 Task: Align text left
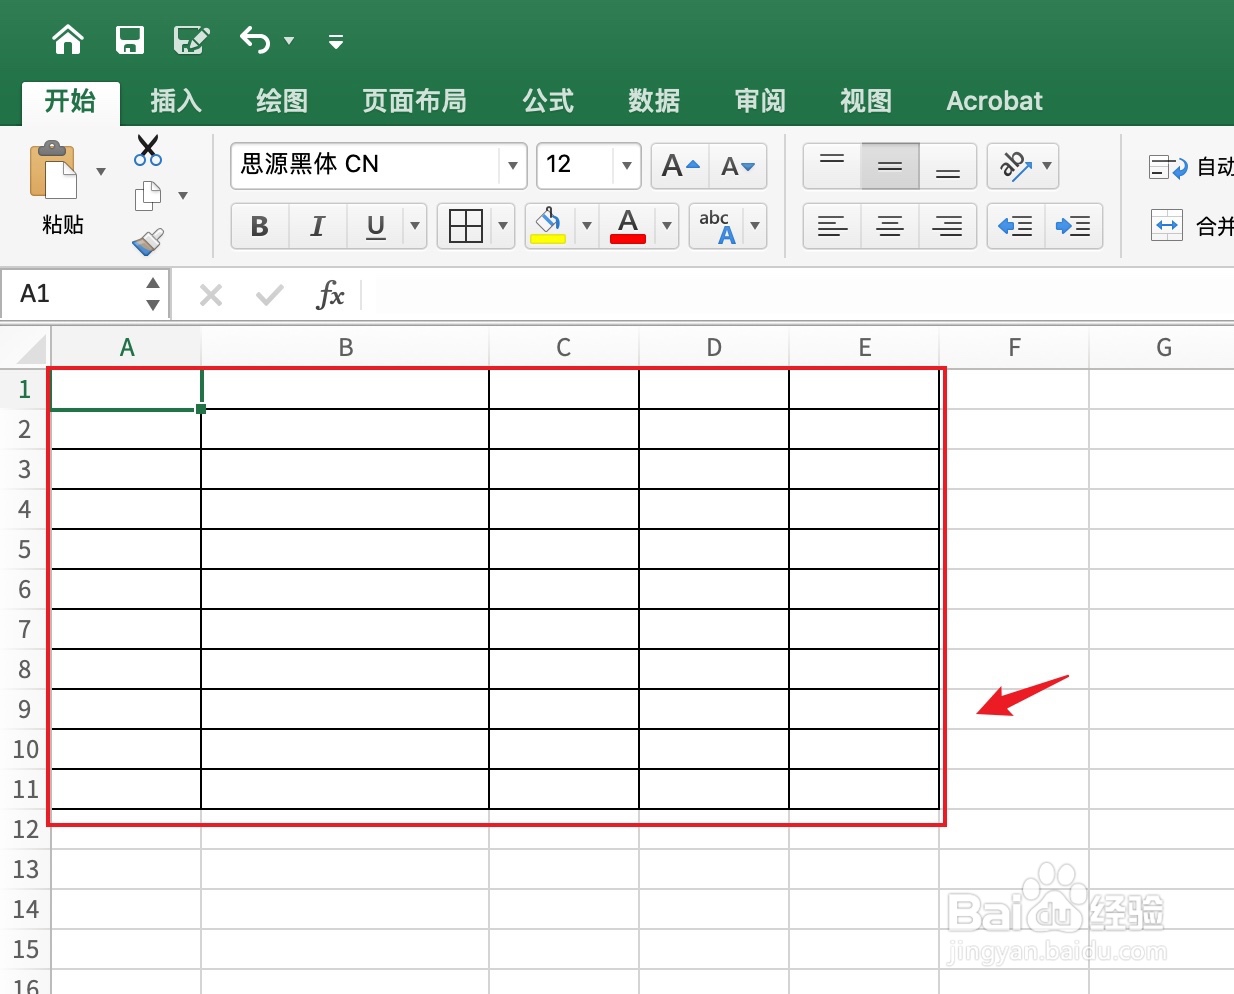pos(832,226)
